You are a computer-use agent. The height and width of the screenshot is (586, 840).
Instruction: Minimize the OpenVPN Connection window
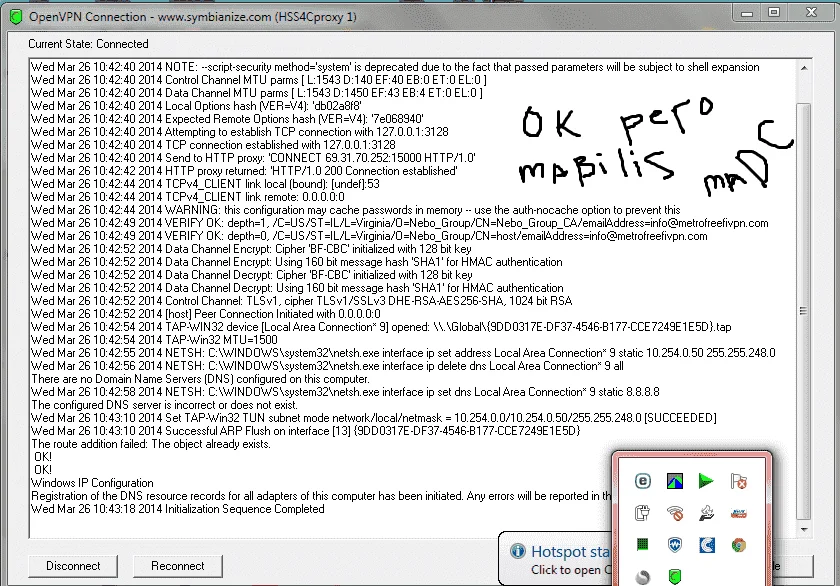pos(747,13)
